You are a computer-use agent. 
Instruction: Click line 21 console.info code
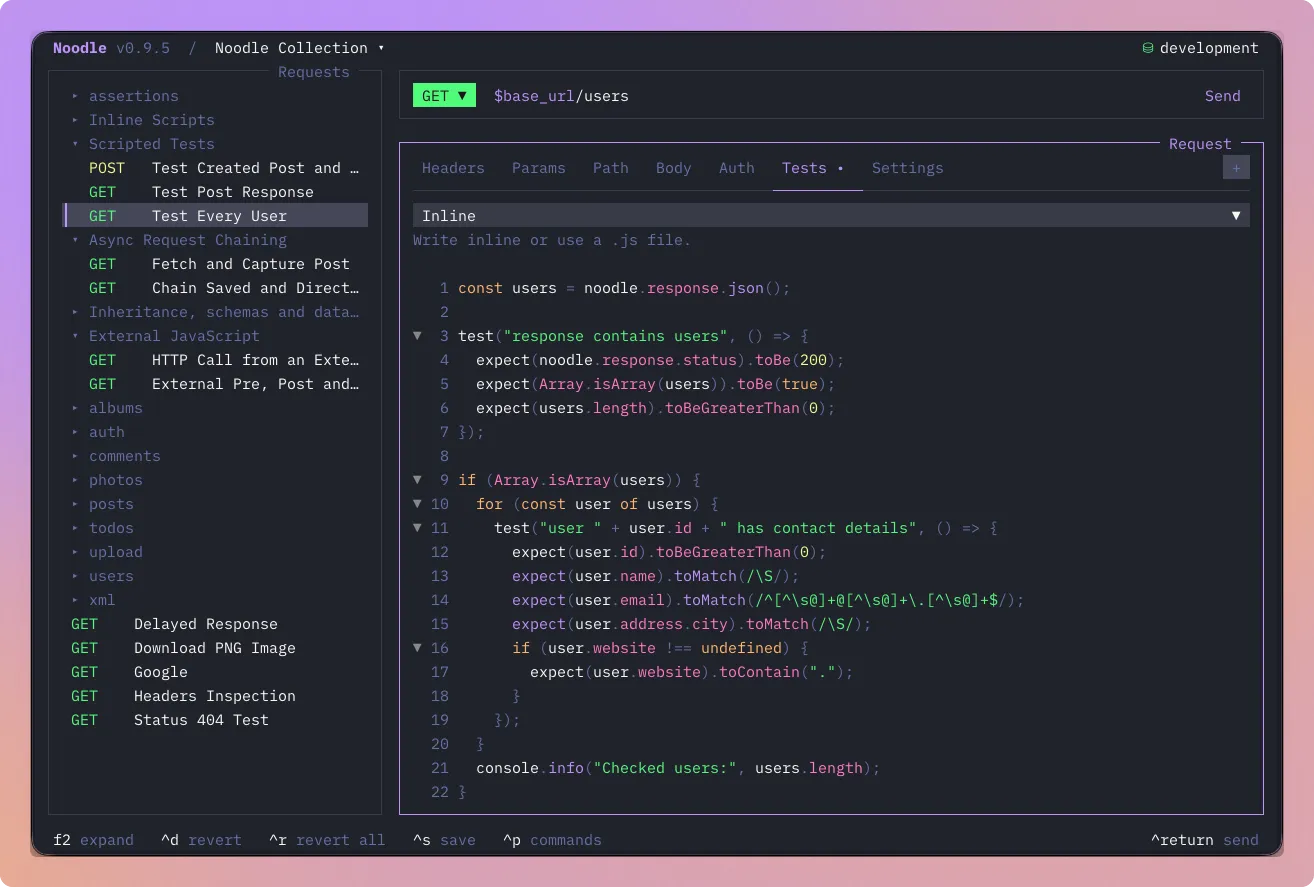pos(678,768)
